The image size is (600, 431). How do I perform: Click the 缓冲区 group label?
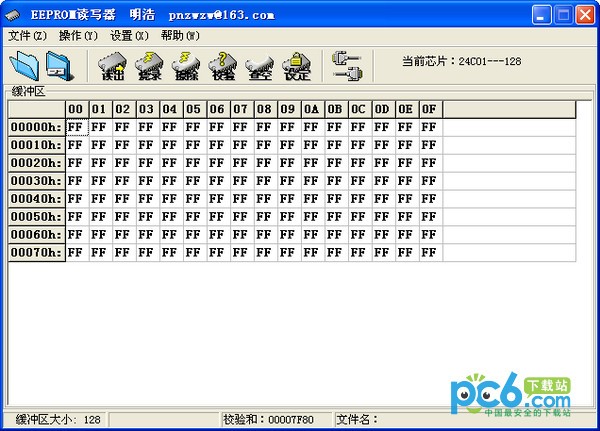(x=28, y=91)
